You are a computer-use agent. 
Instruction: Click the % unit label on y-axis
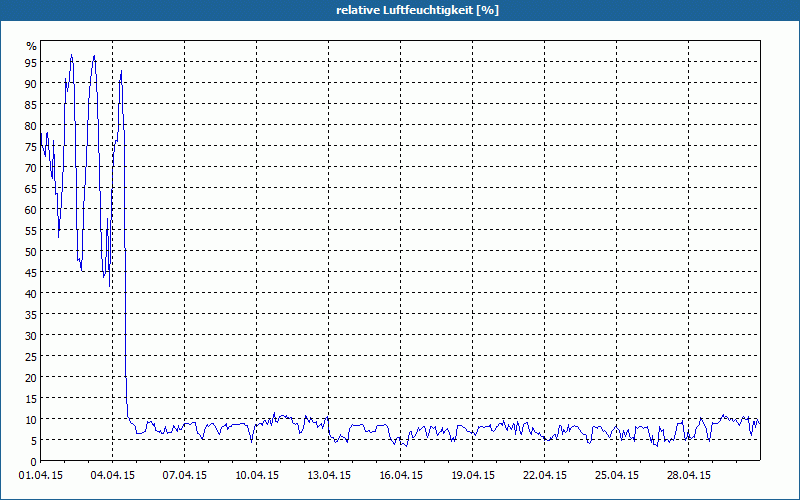click(31, 46)
